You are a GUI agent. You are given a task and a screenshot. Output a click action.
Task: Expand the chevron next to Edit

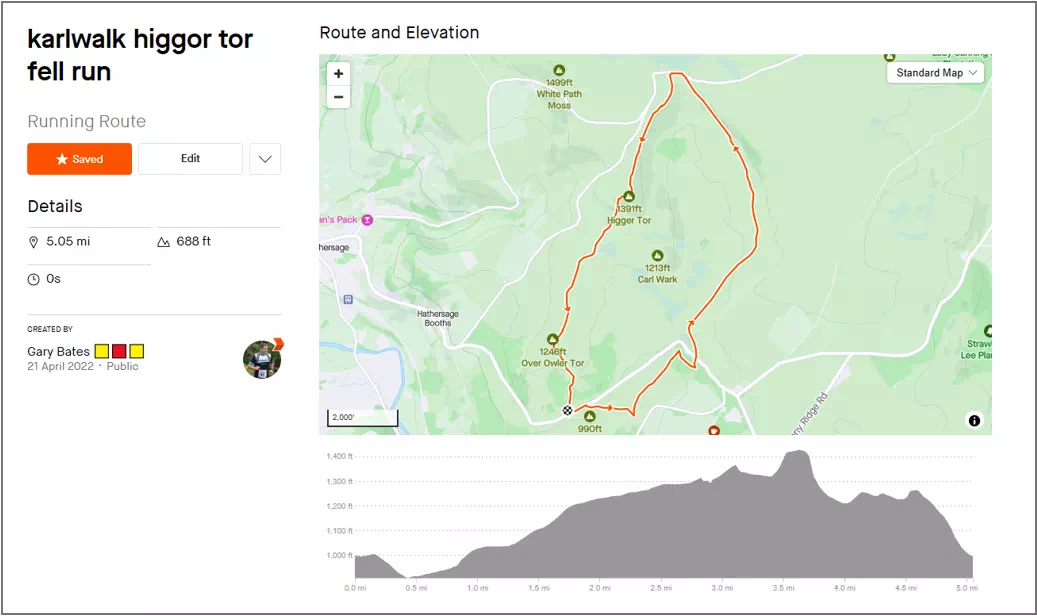(x=265, y=159)
